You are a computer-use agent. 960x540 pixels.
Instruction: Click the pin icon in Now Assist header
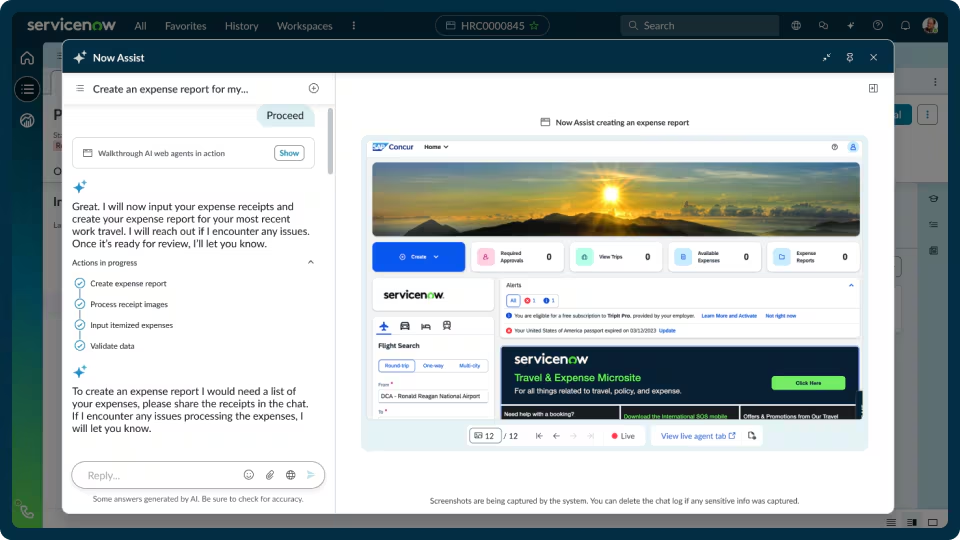click(x=850, y=58)
